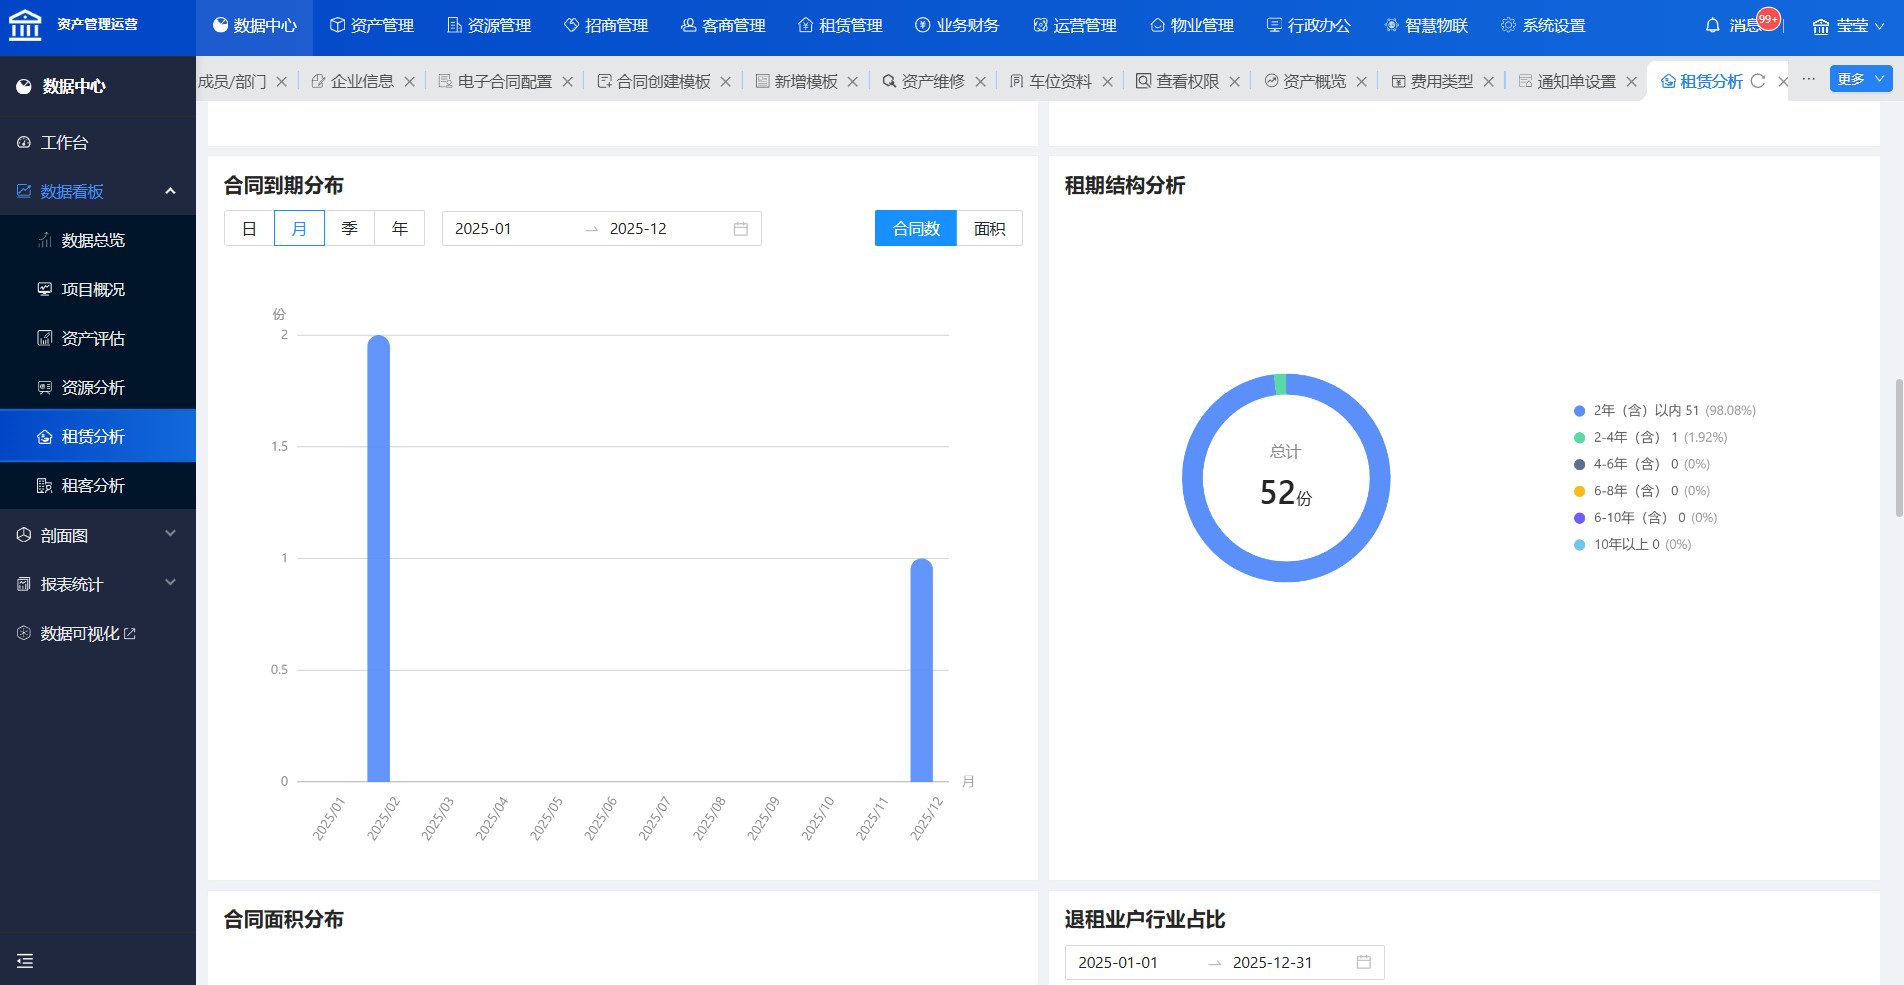Image resolution: width=1904 pixels, height=985 pixels.
Task: Switch chart granularity to 日
Action: click(x=249, y=229)
